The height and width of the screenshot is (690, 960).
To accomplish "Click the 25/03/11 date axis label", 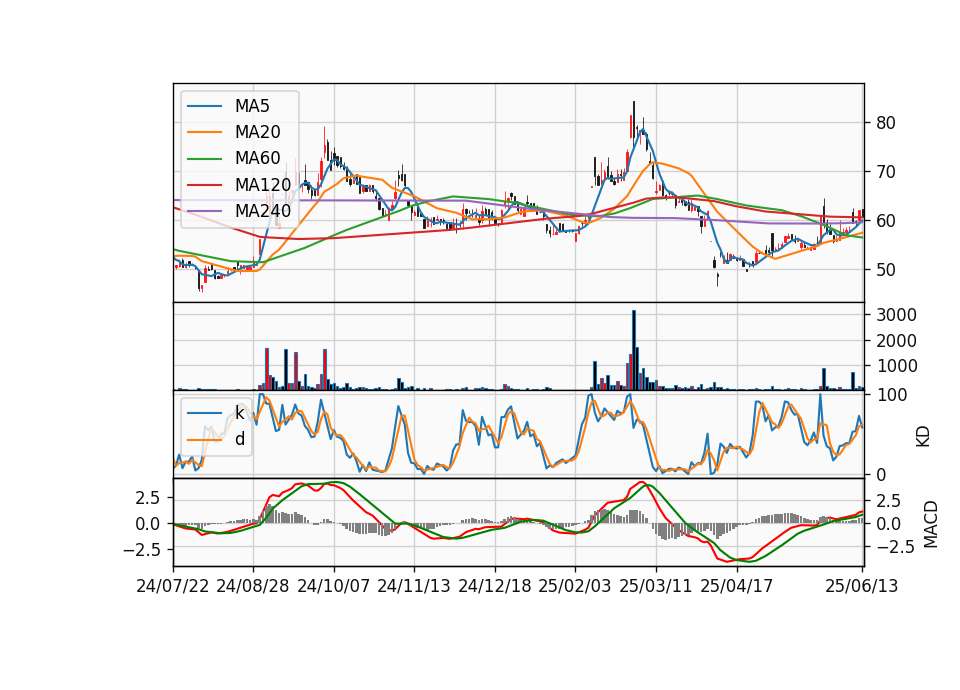I will coord(656,586).
